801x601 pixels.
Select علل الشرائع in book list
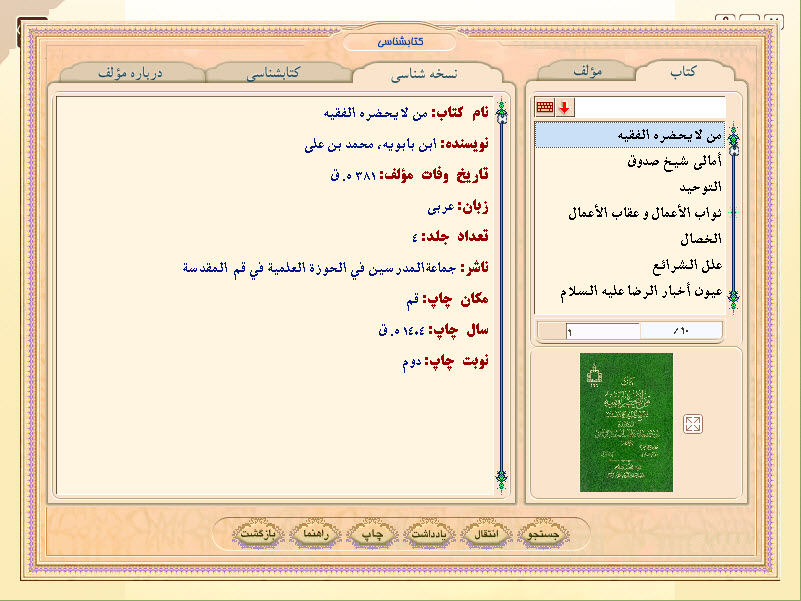tap(630, 265)
